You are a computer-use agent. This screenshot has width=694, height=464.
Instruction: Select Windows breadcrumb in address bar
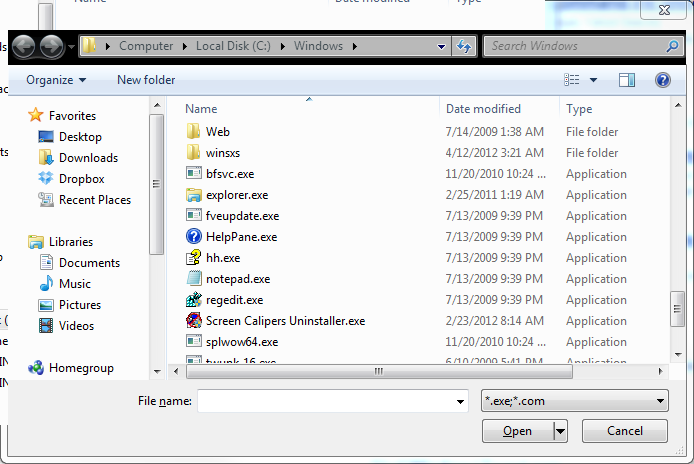tap(318, 46)
